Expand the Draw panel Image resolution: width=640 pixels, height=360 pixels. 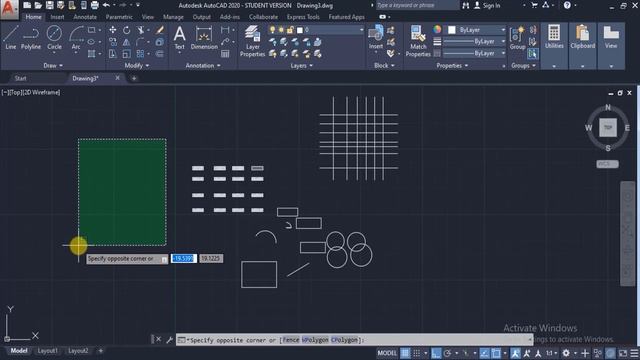[x=53, y=65]
